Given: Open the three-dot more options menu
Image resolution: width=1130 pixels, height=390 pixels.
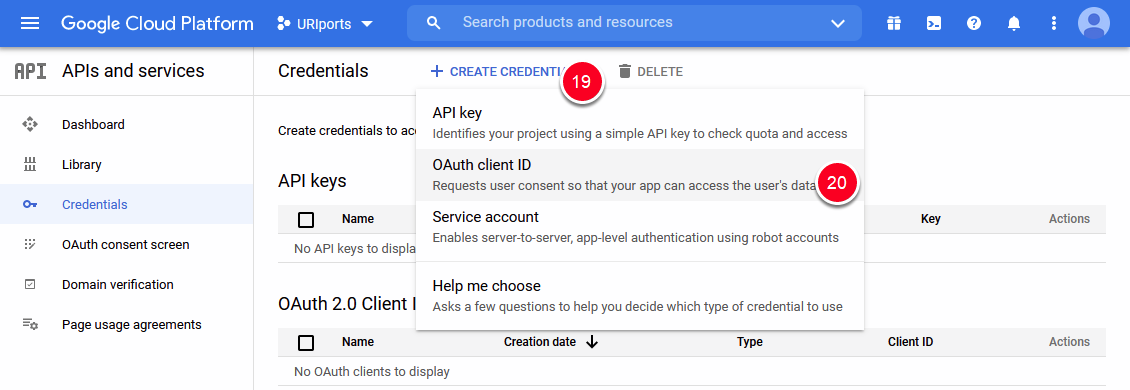Looking at the screenshot, I should pyautogui.click(x=1054, y=23).
